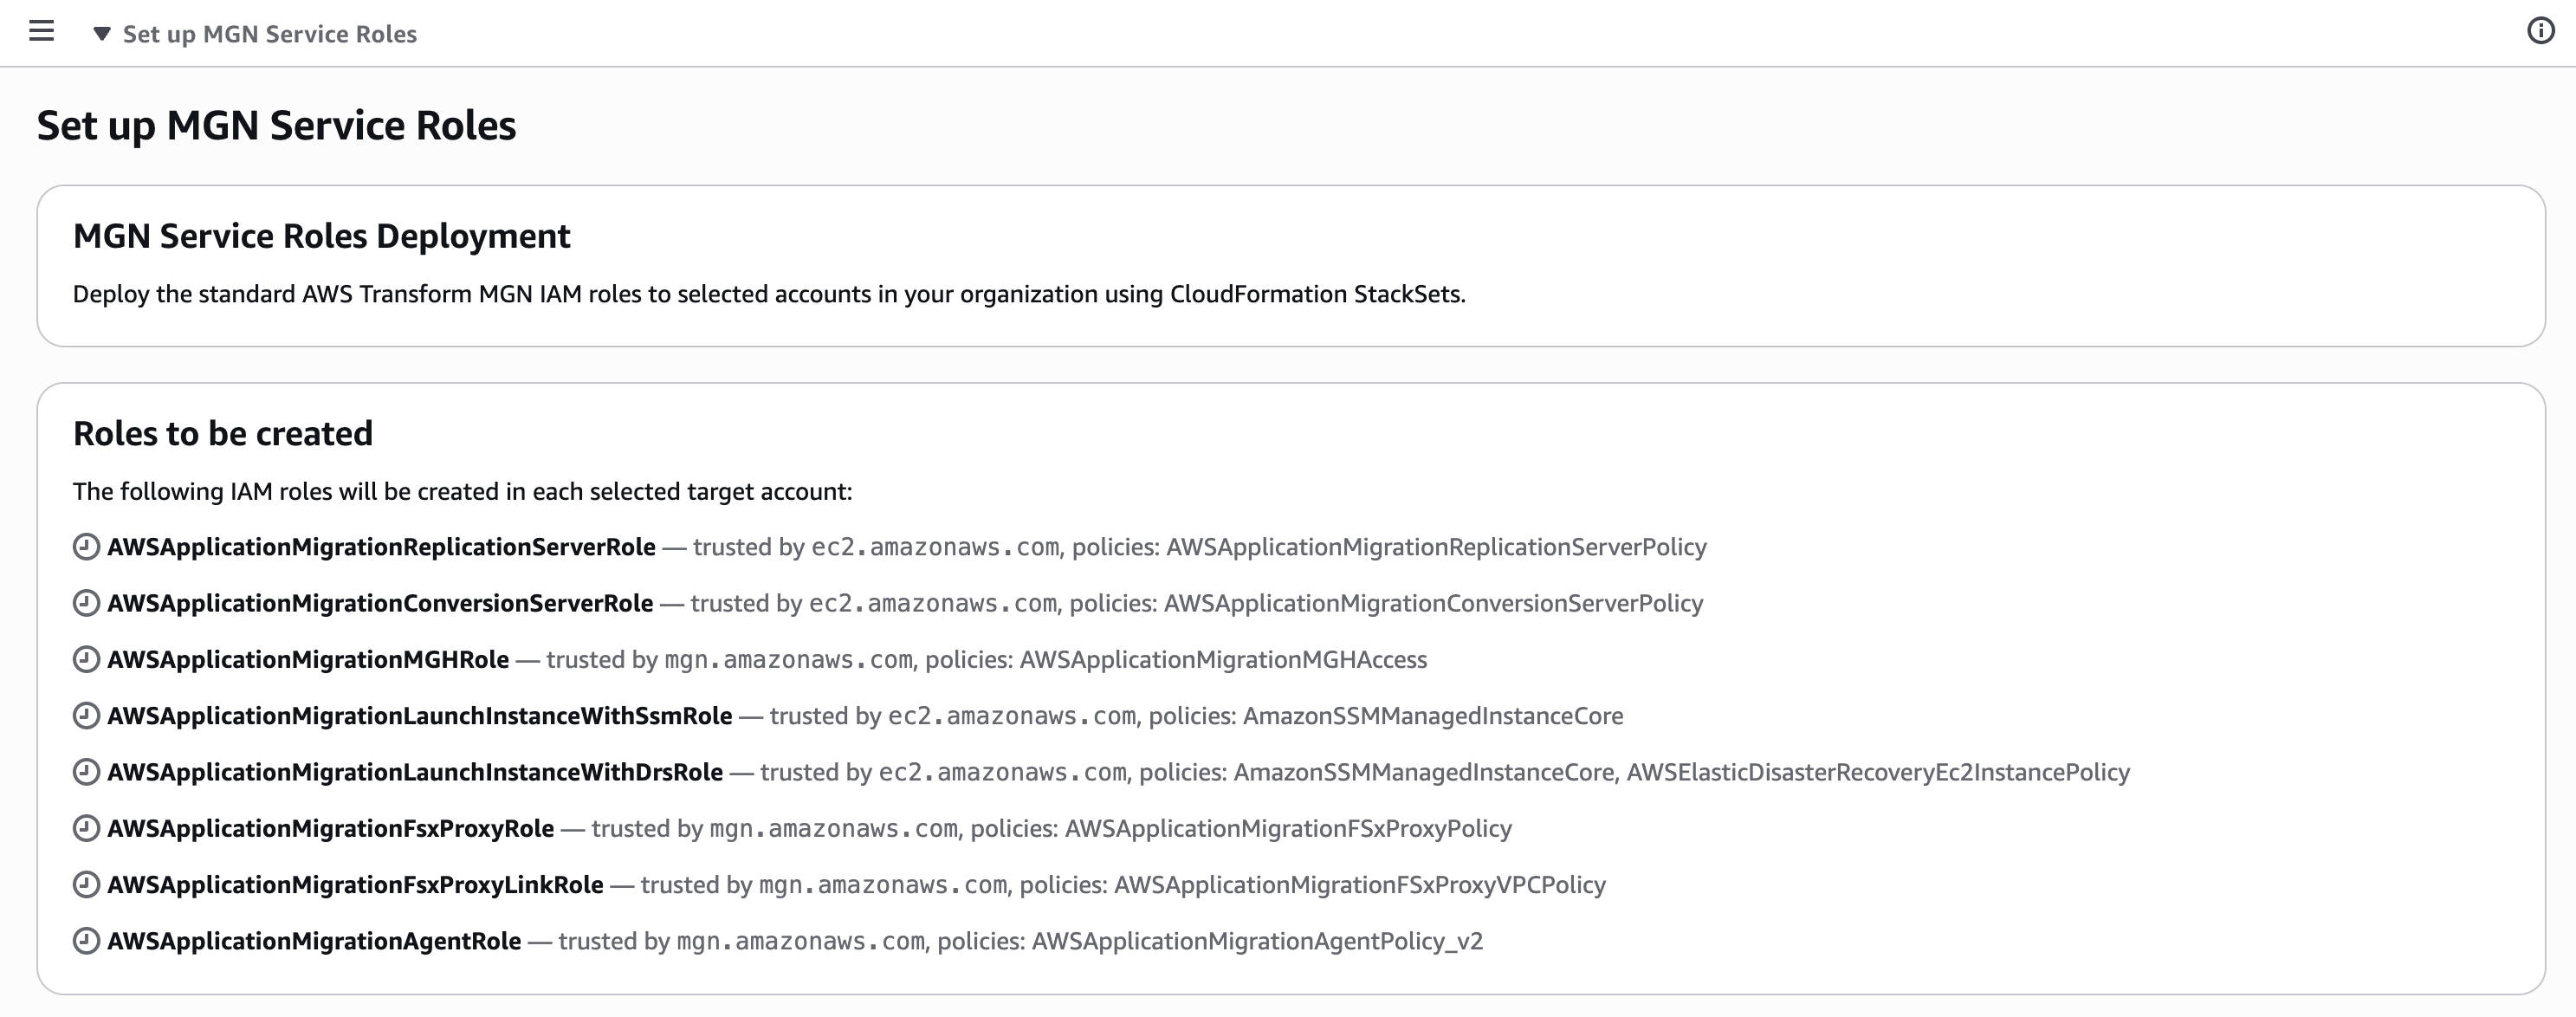Viewport: 2576px width, 1017px height.
Task: Collapse the Set up MGN Service Roles breadcrumb triangle
Action: click(x=101, y=34)
